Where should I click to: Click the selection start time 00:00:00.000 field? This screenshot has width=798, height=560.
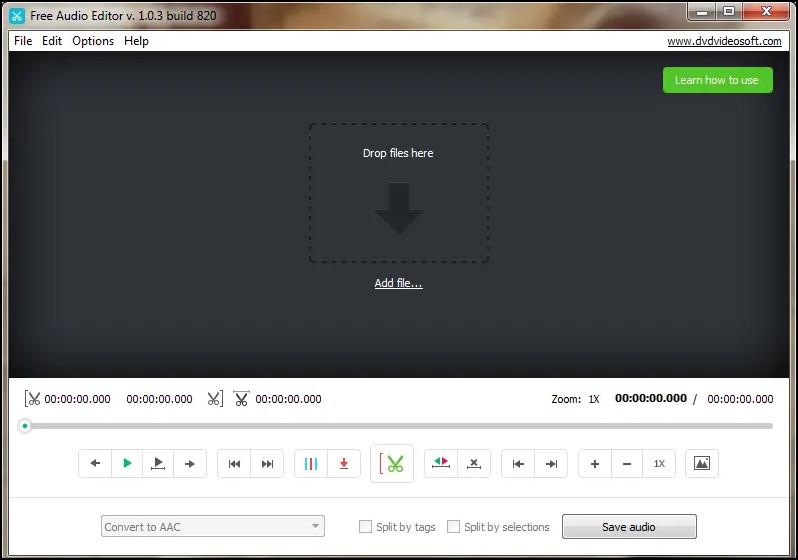[77, 399]
